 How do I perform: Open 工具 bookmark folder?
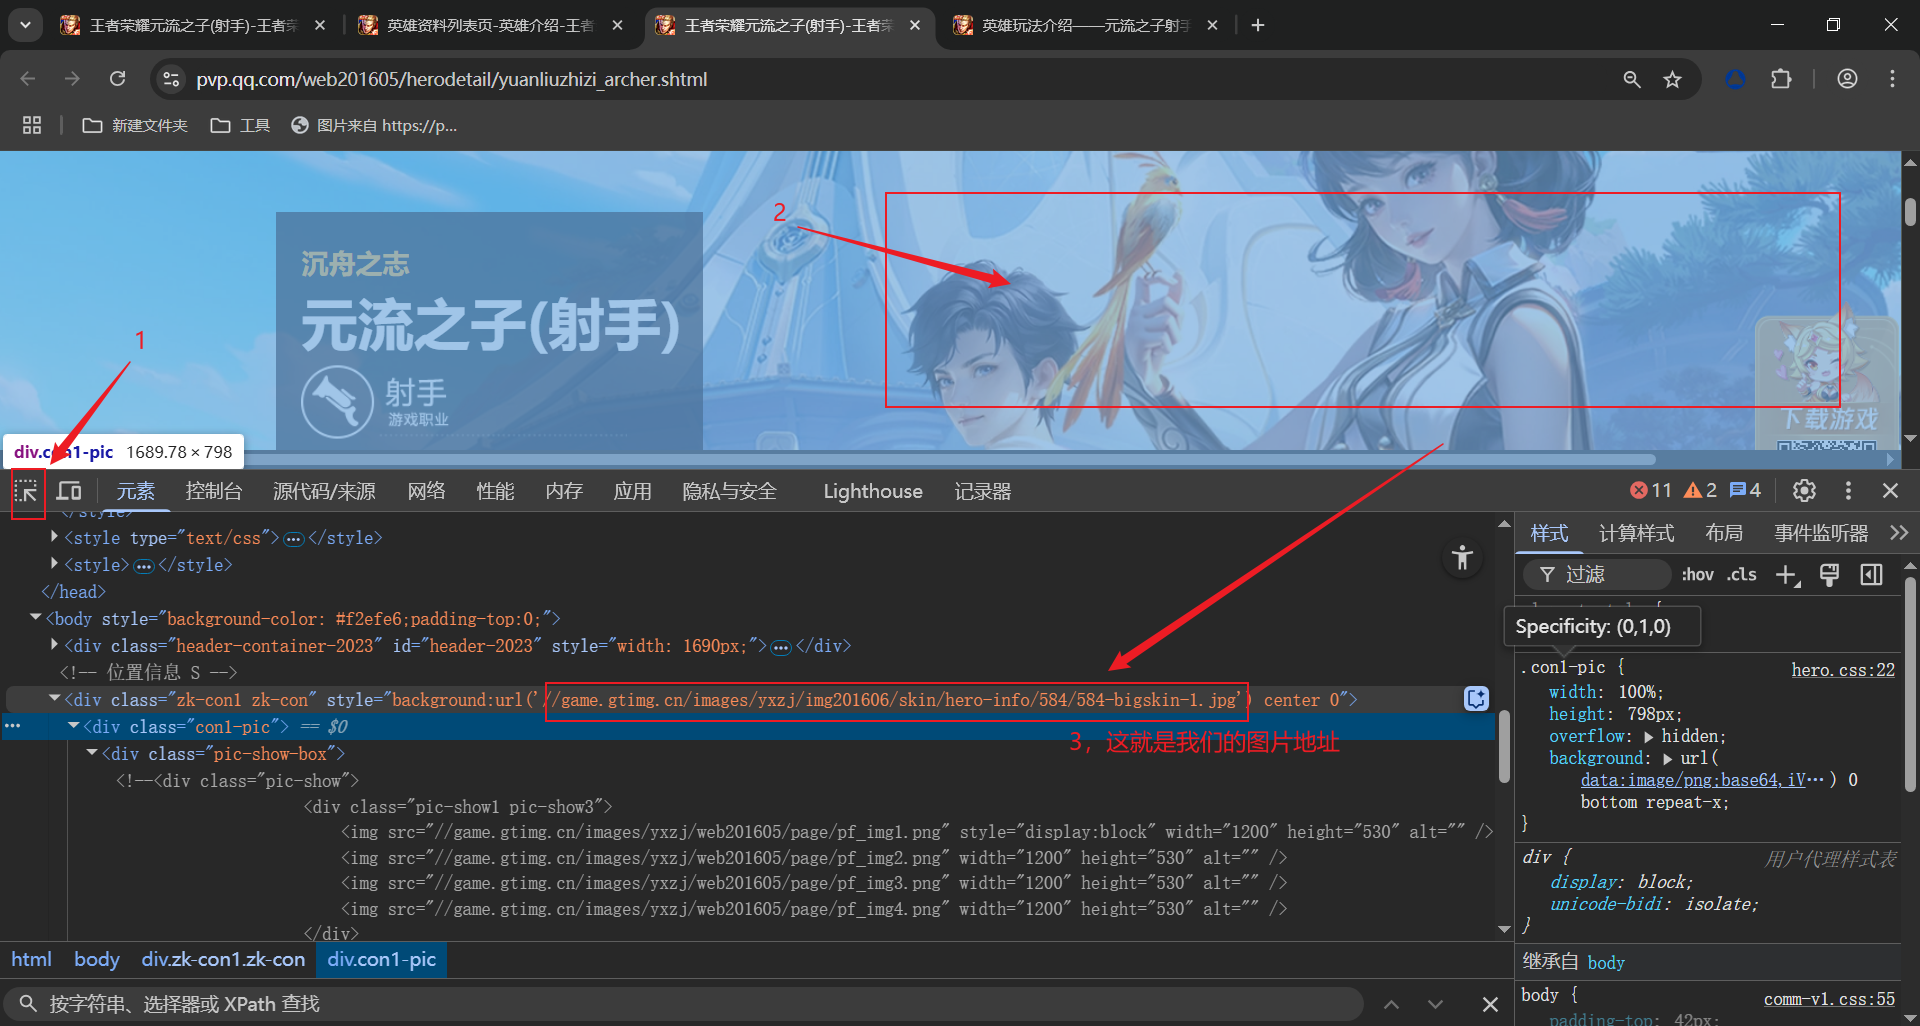click(240, 125)
